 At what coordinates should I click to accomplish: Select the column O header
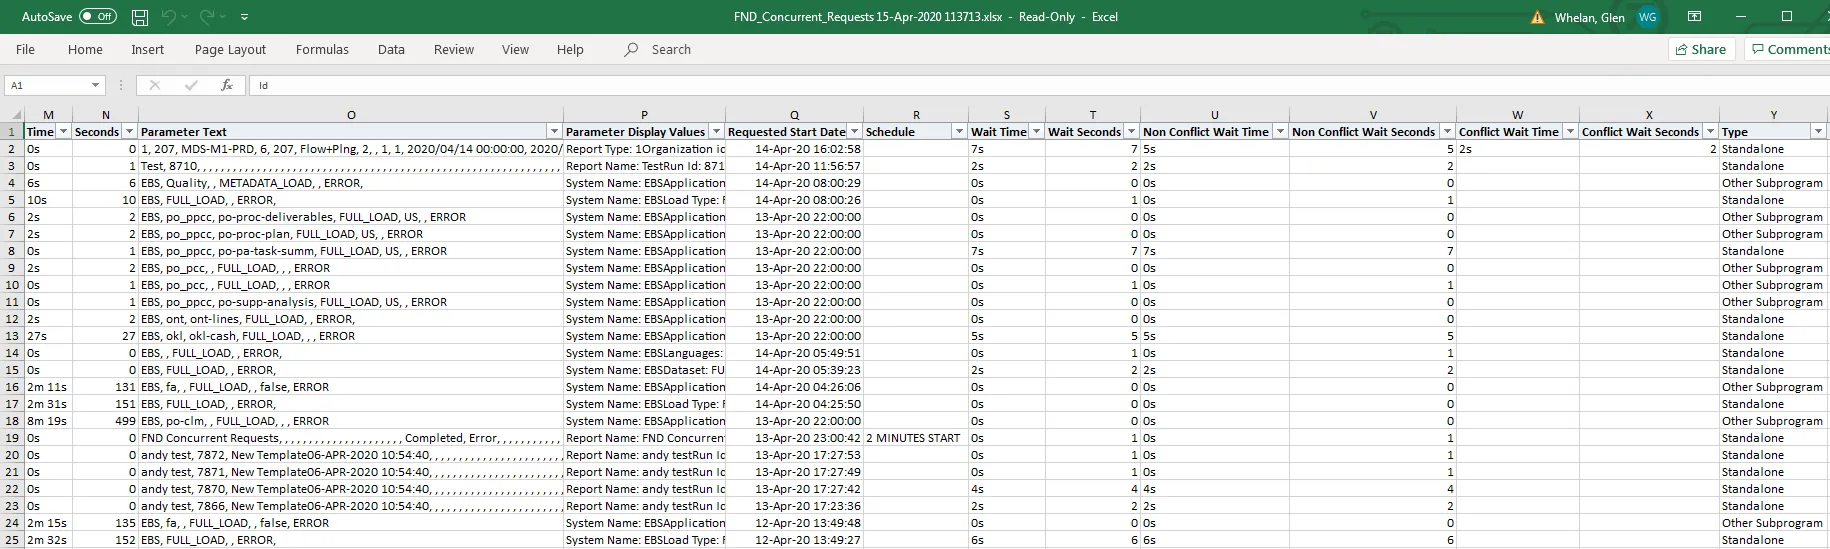pyautogui.click(x=351, y=115)
